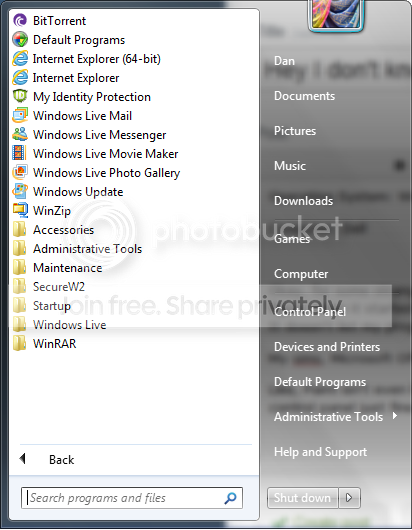Expand the Startup program group label
Viewport: 412px width, 530px height.
52,306
